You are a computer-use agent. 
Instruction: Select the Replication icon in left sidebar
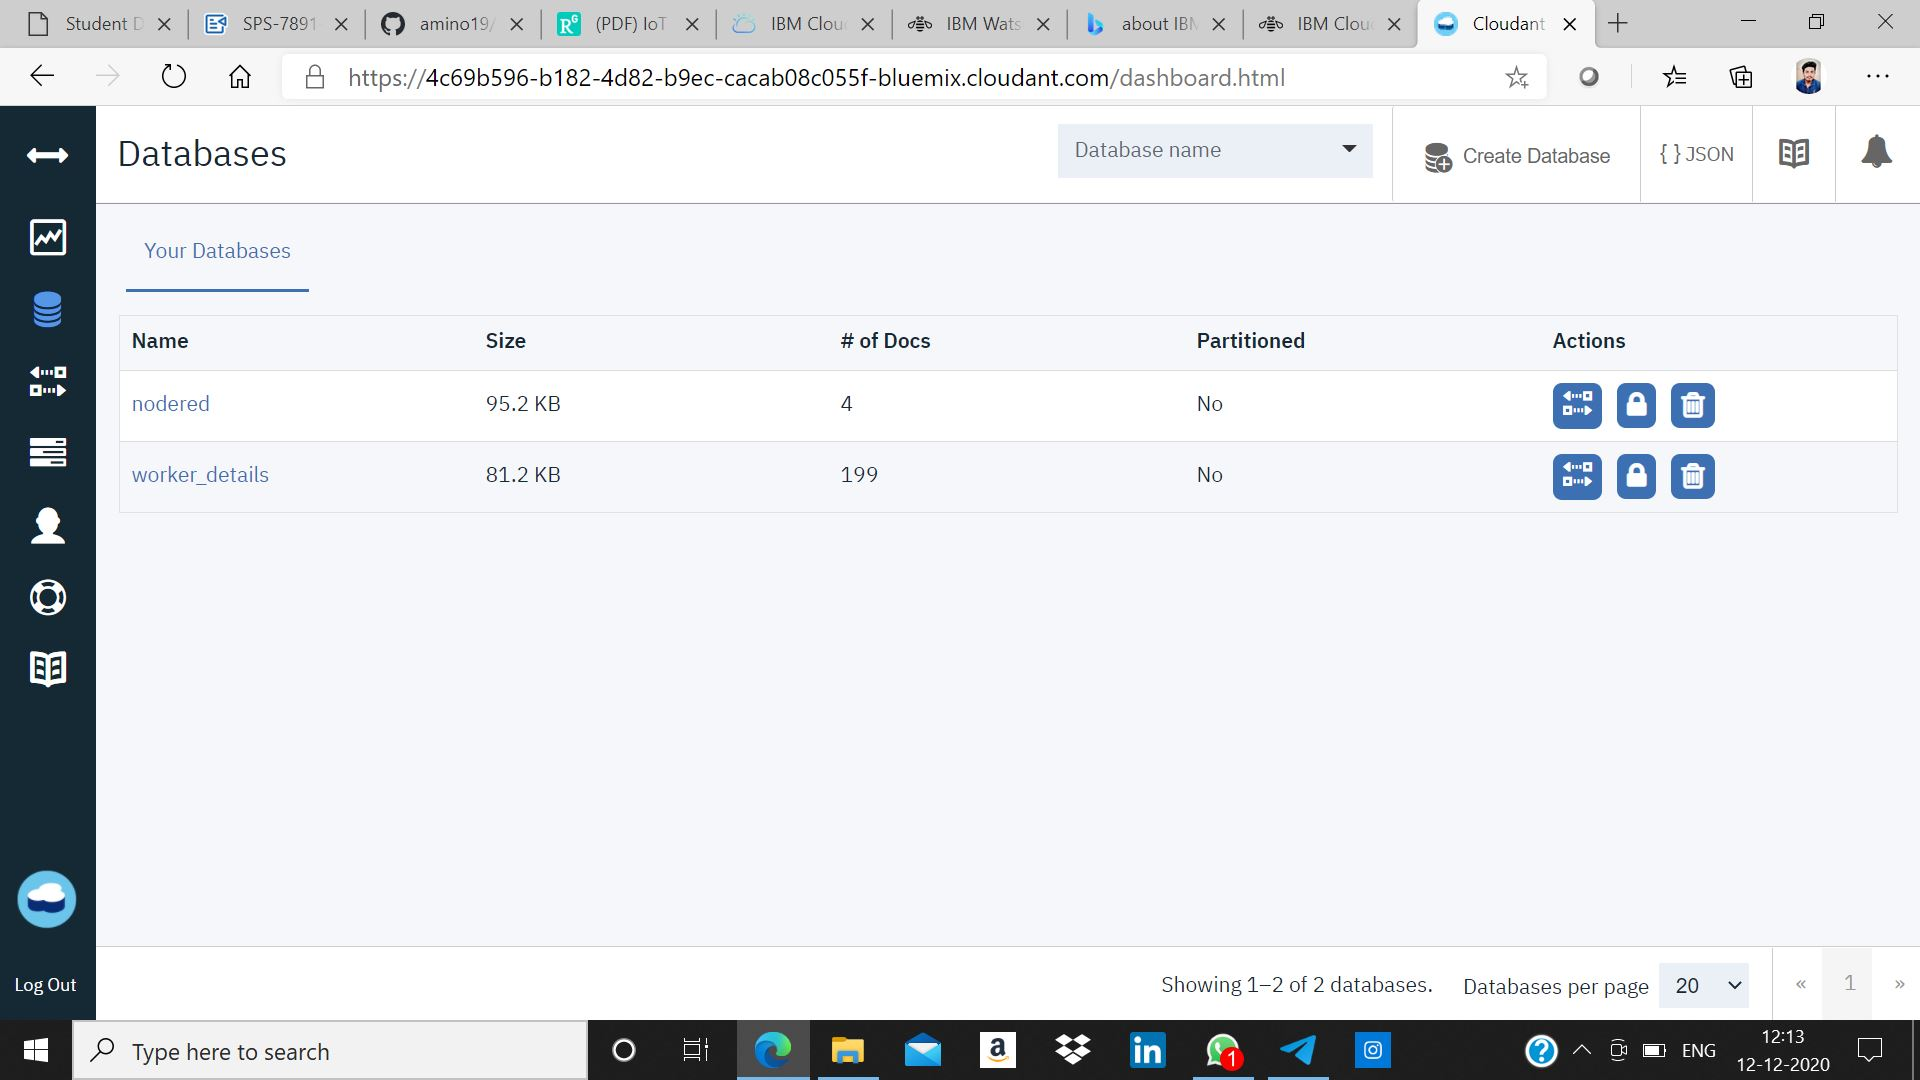48,381
